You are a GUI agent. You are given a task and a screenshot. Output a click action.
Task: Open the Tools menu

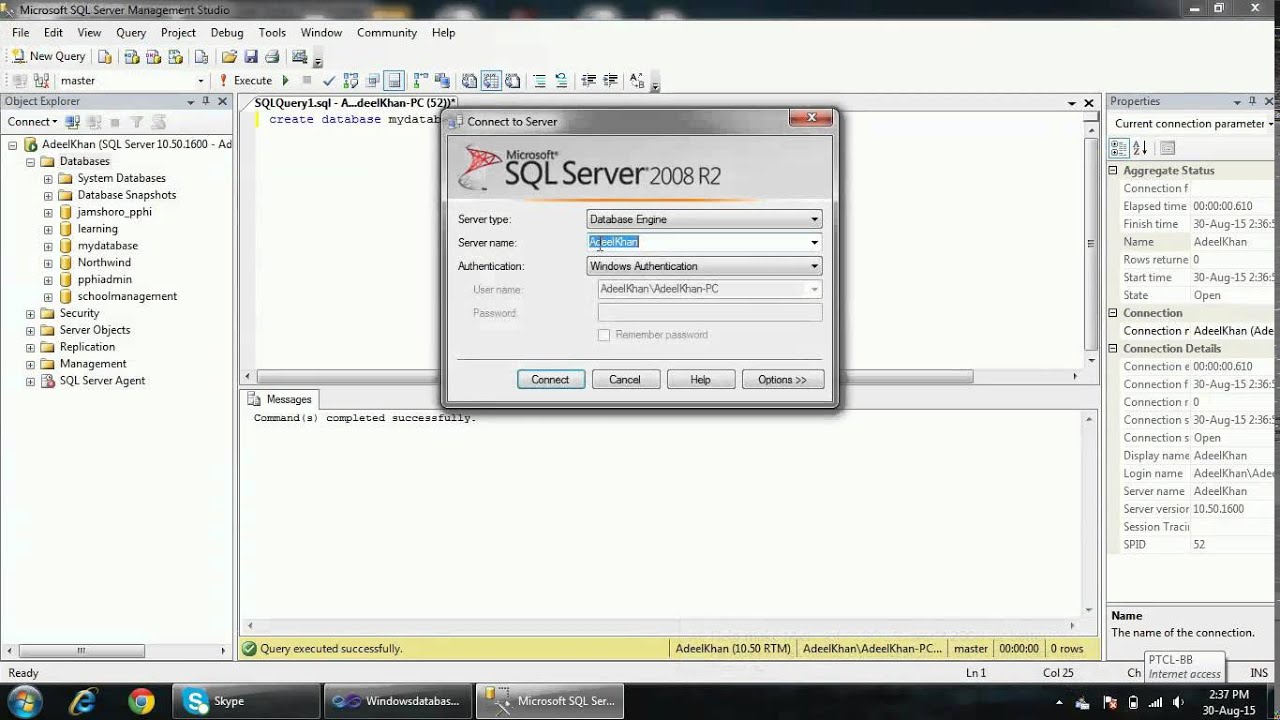(272, 32)
